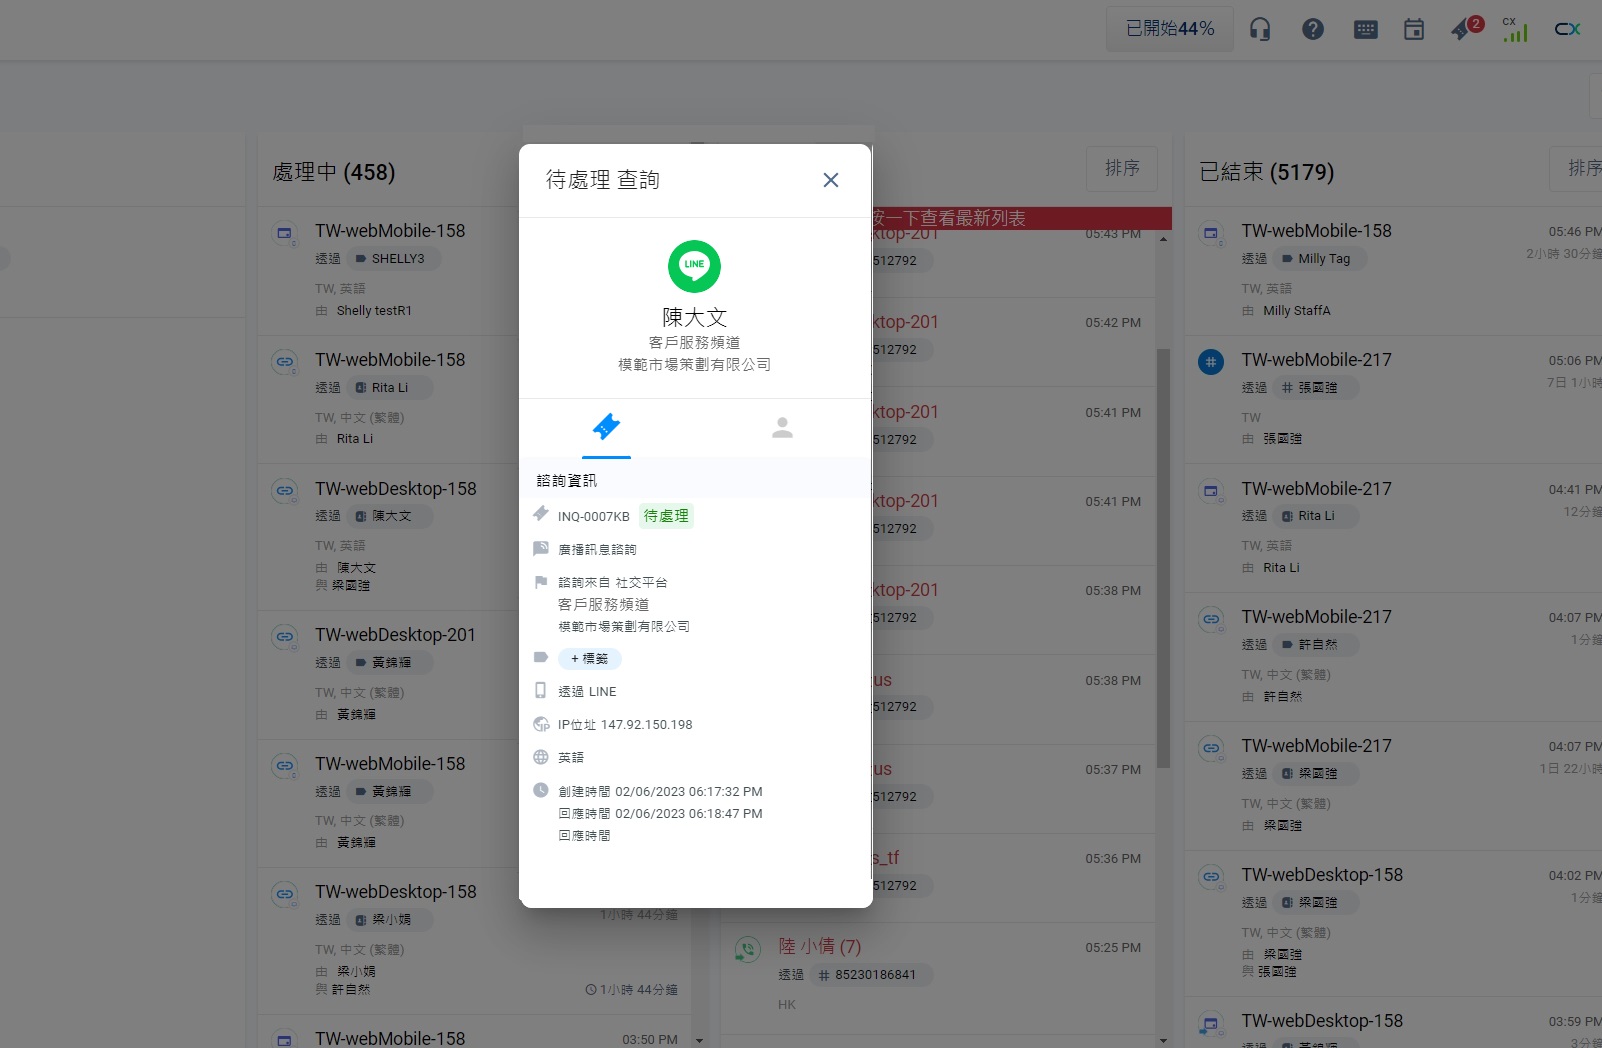Click 創建時間 02/06/2023 06:17:32 PM
1602x1048 pixels.
point(660,792)
